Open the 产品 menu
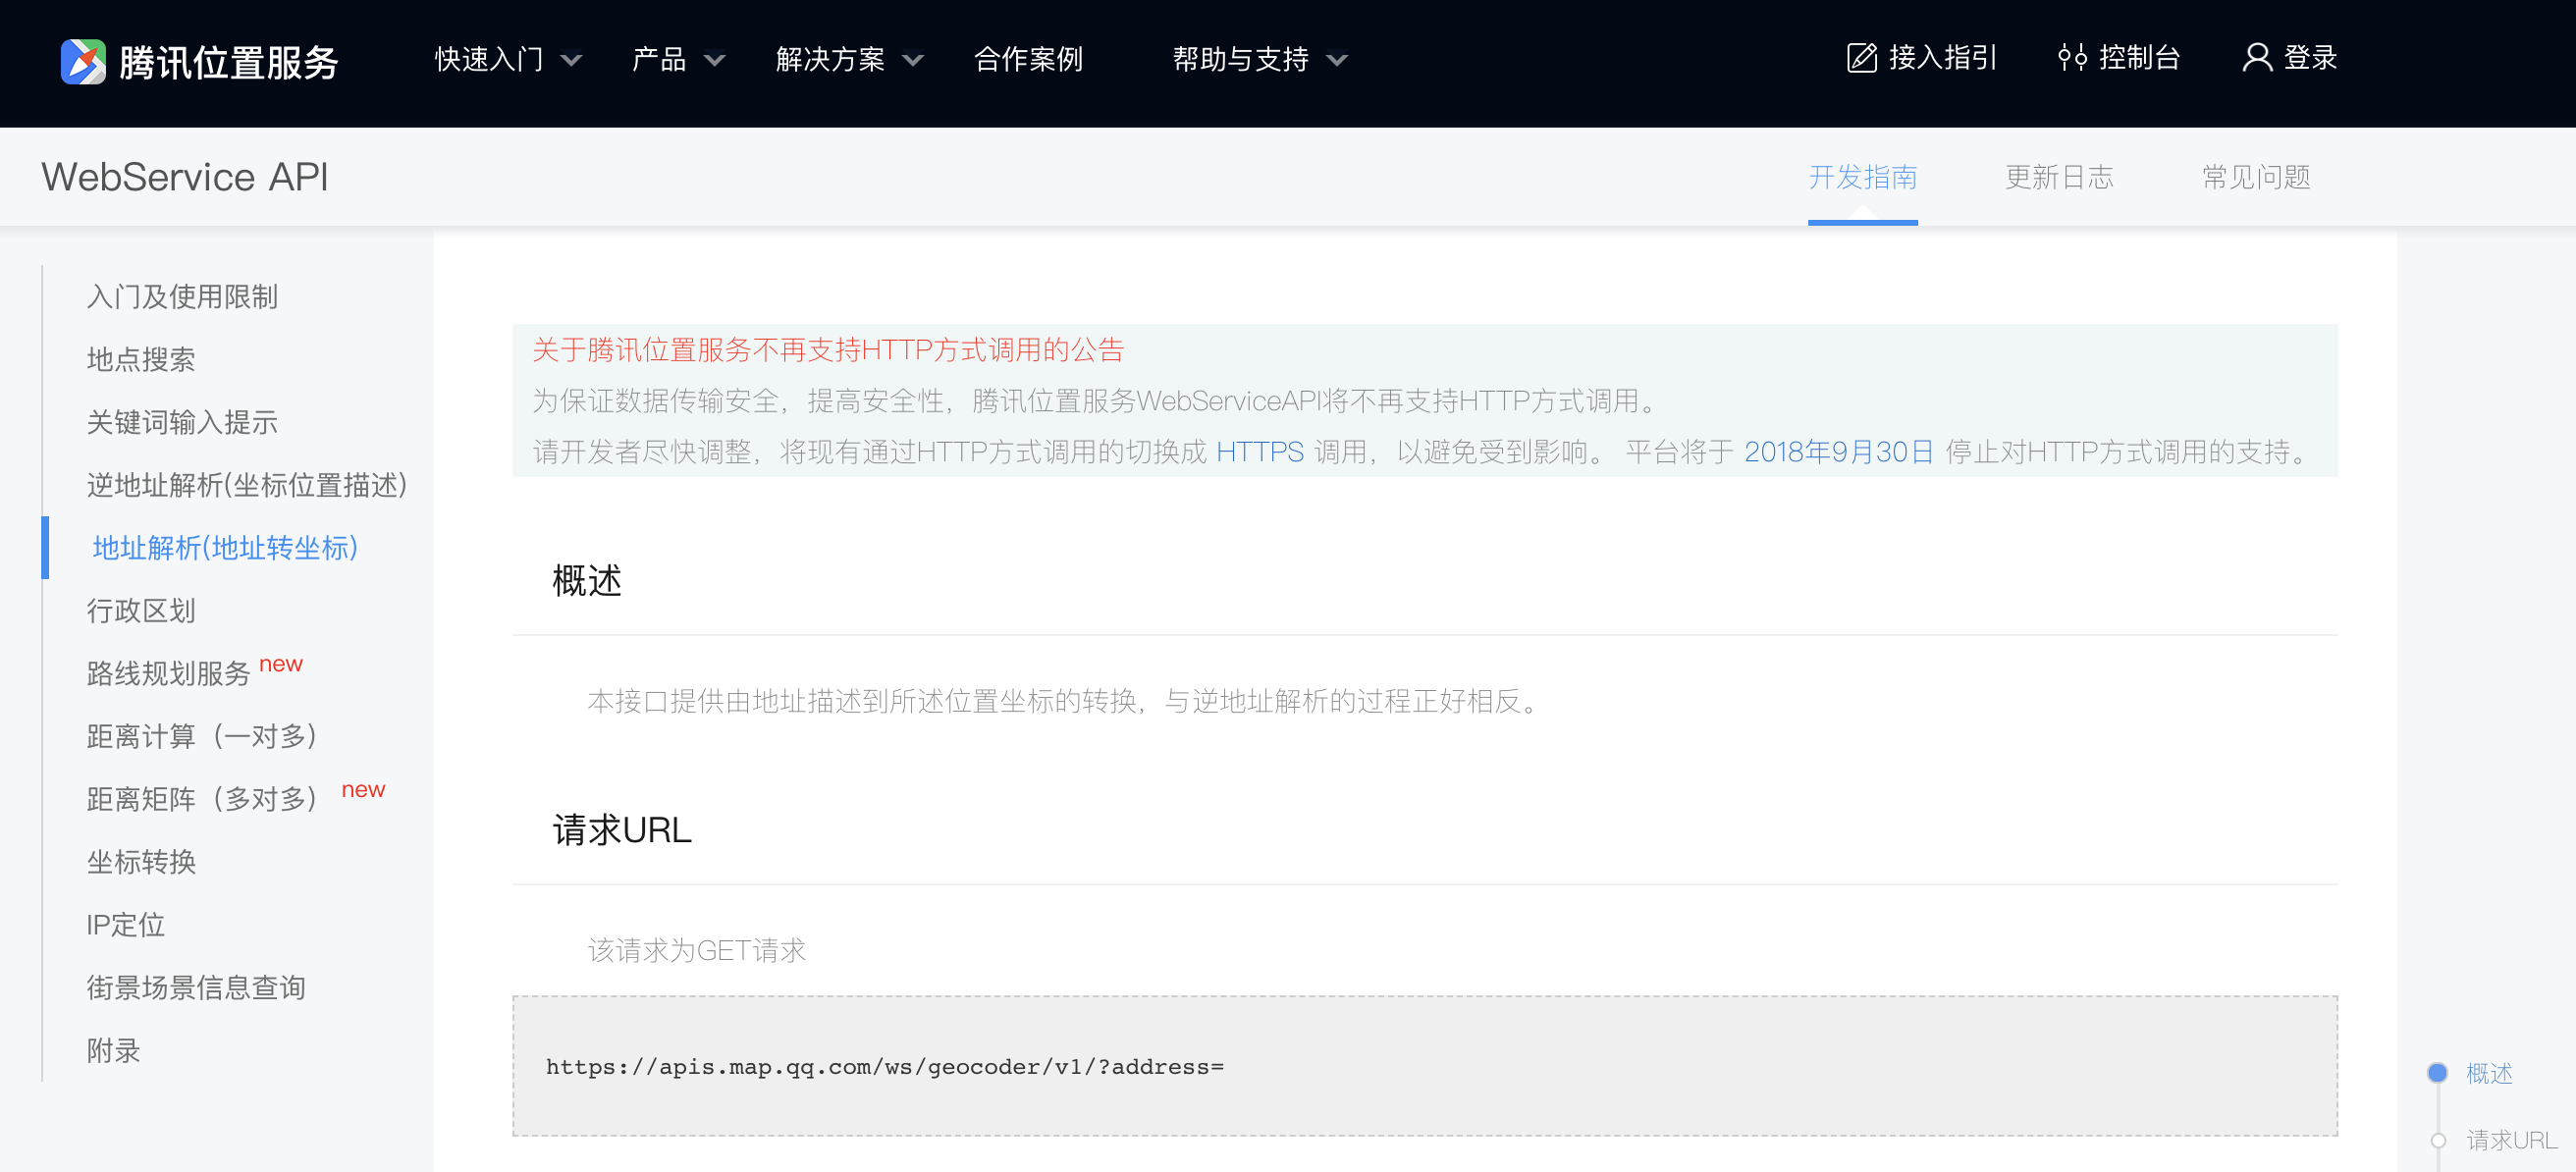Screen dimensions: 2576x1172 click(659, 60)
